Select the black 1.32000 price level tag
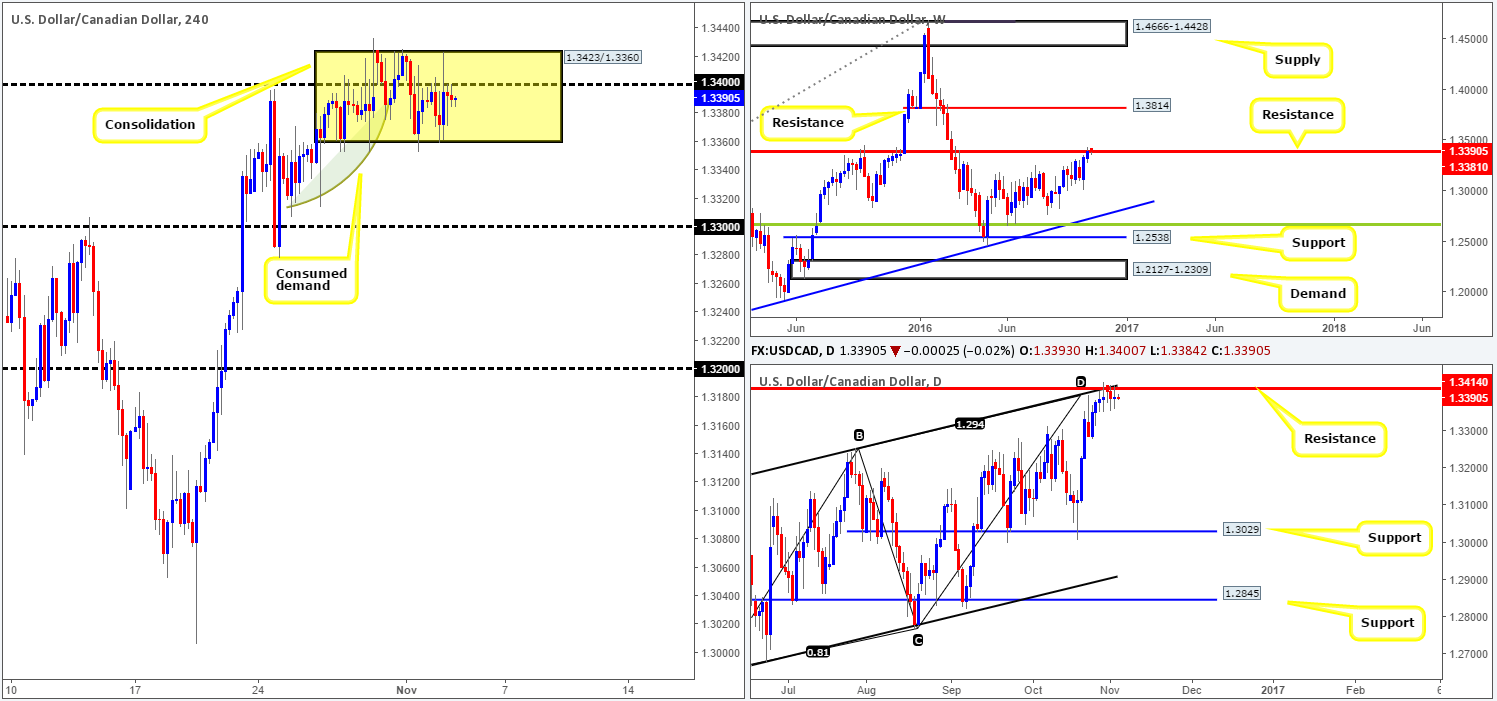 coord(718,369)
